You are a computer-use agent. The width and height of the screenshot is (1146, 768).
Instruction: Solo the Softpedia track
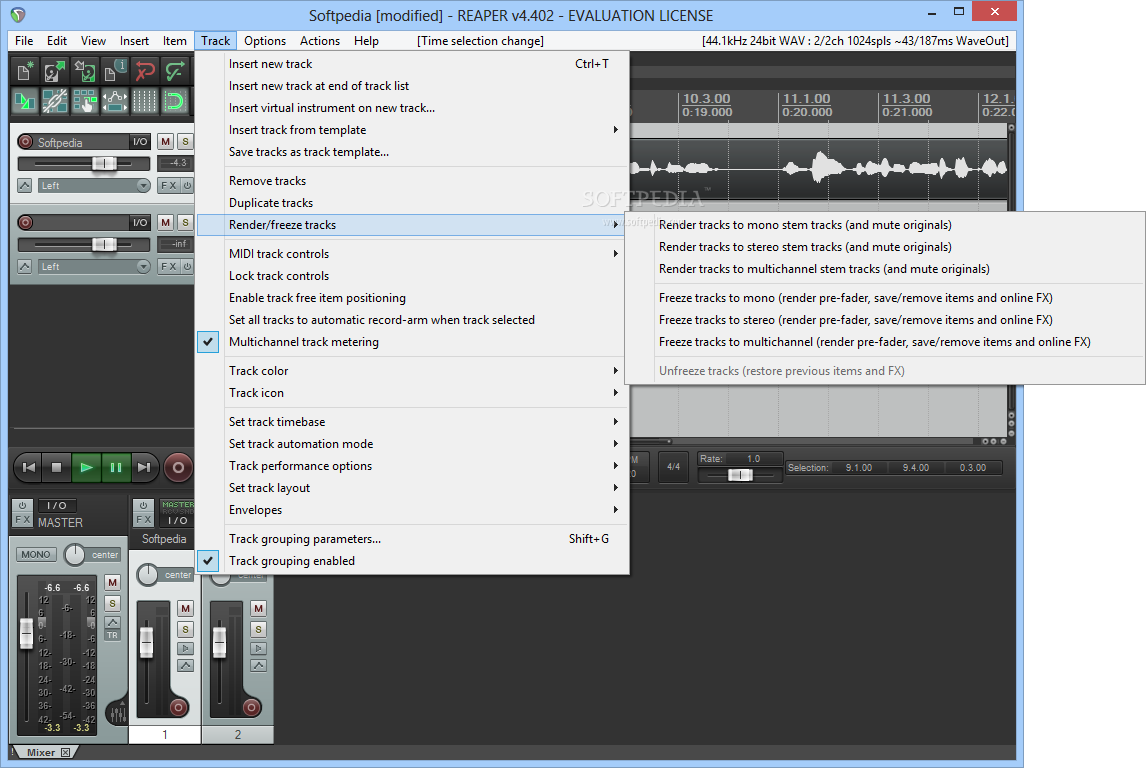tap(186, 142)
